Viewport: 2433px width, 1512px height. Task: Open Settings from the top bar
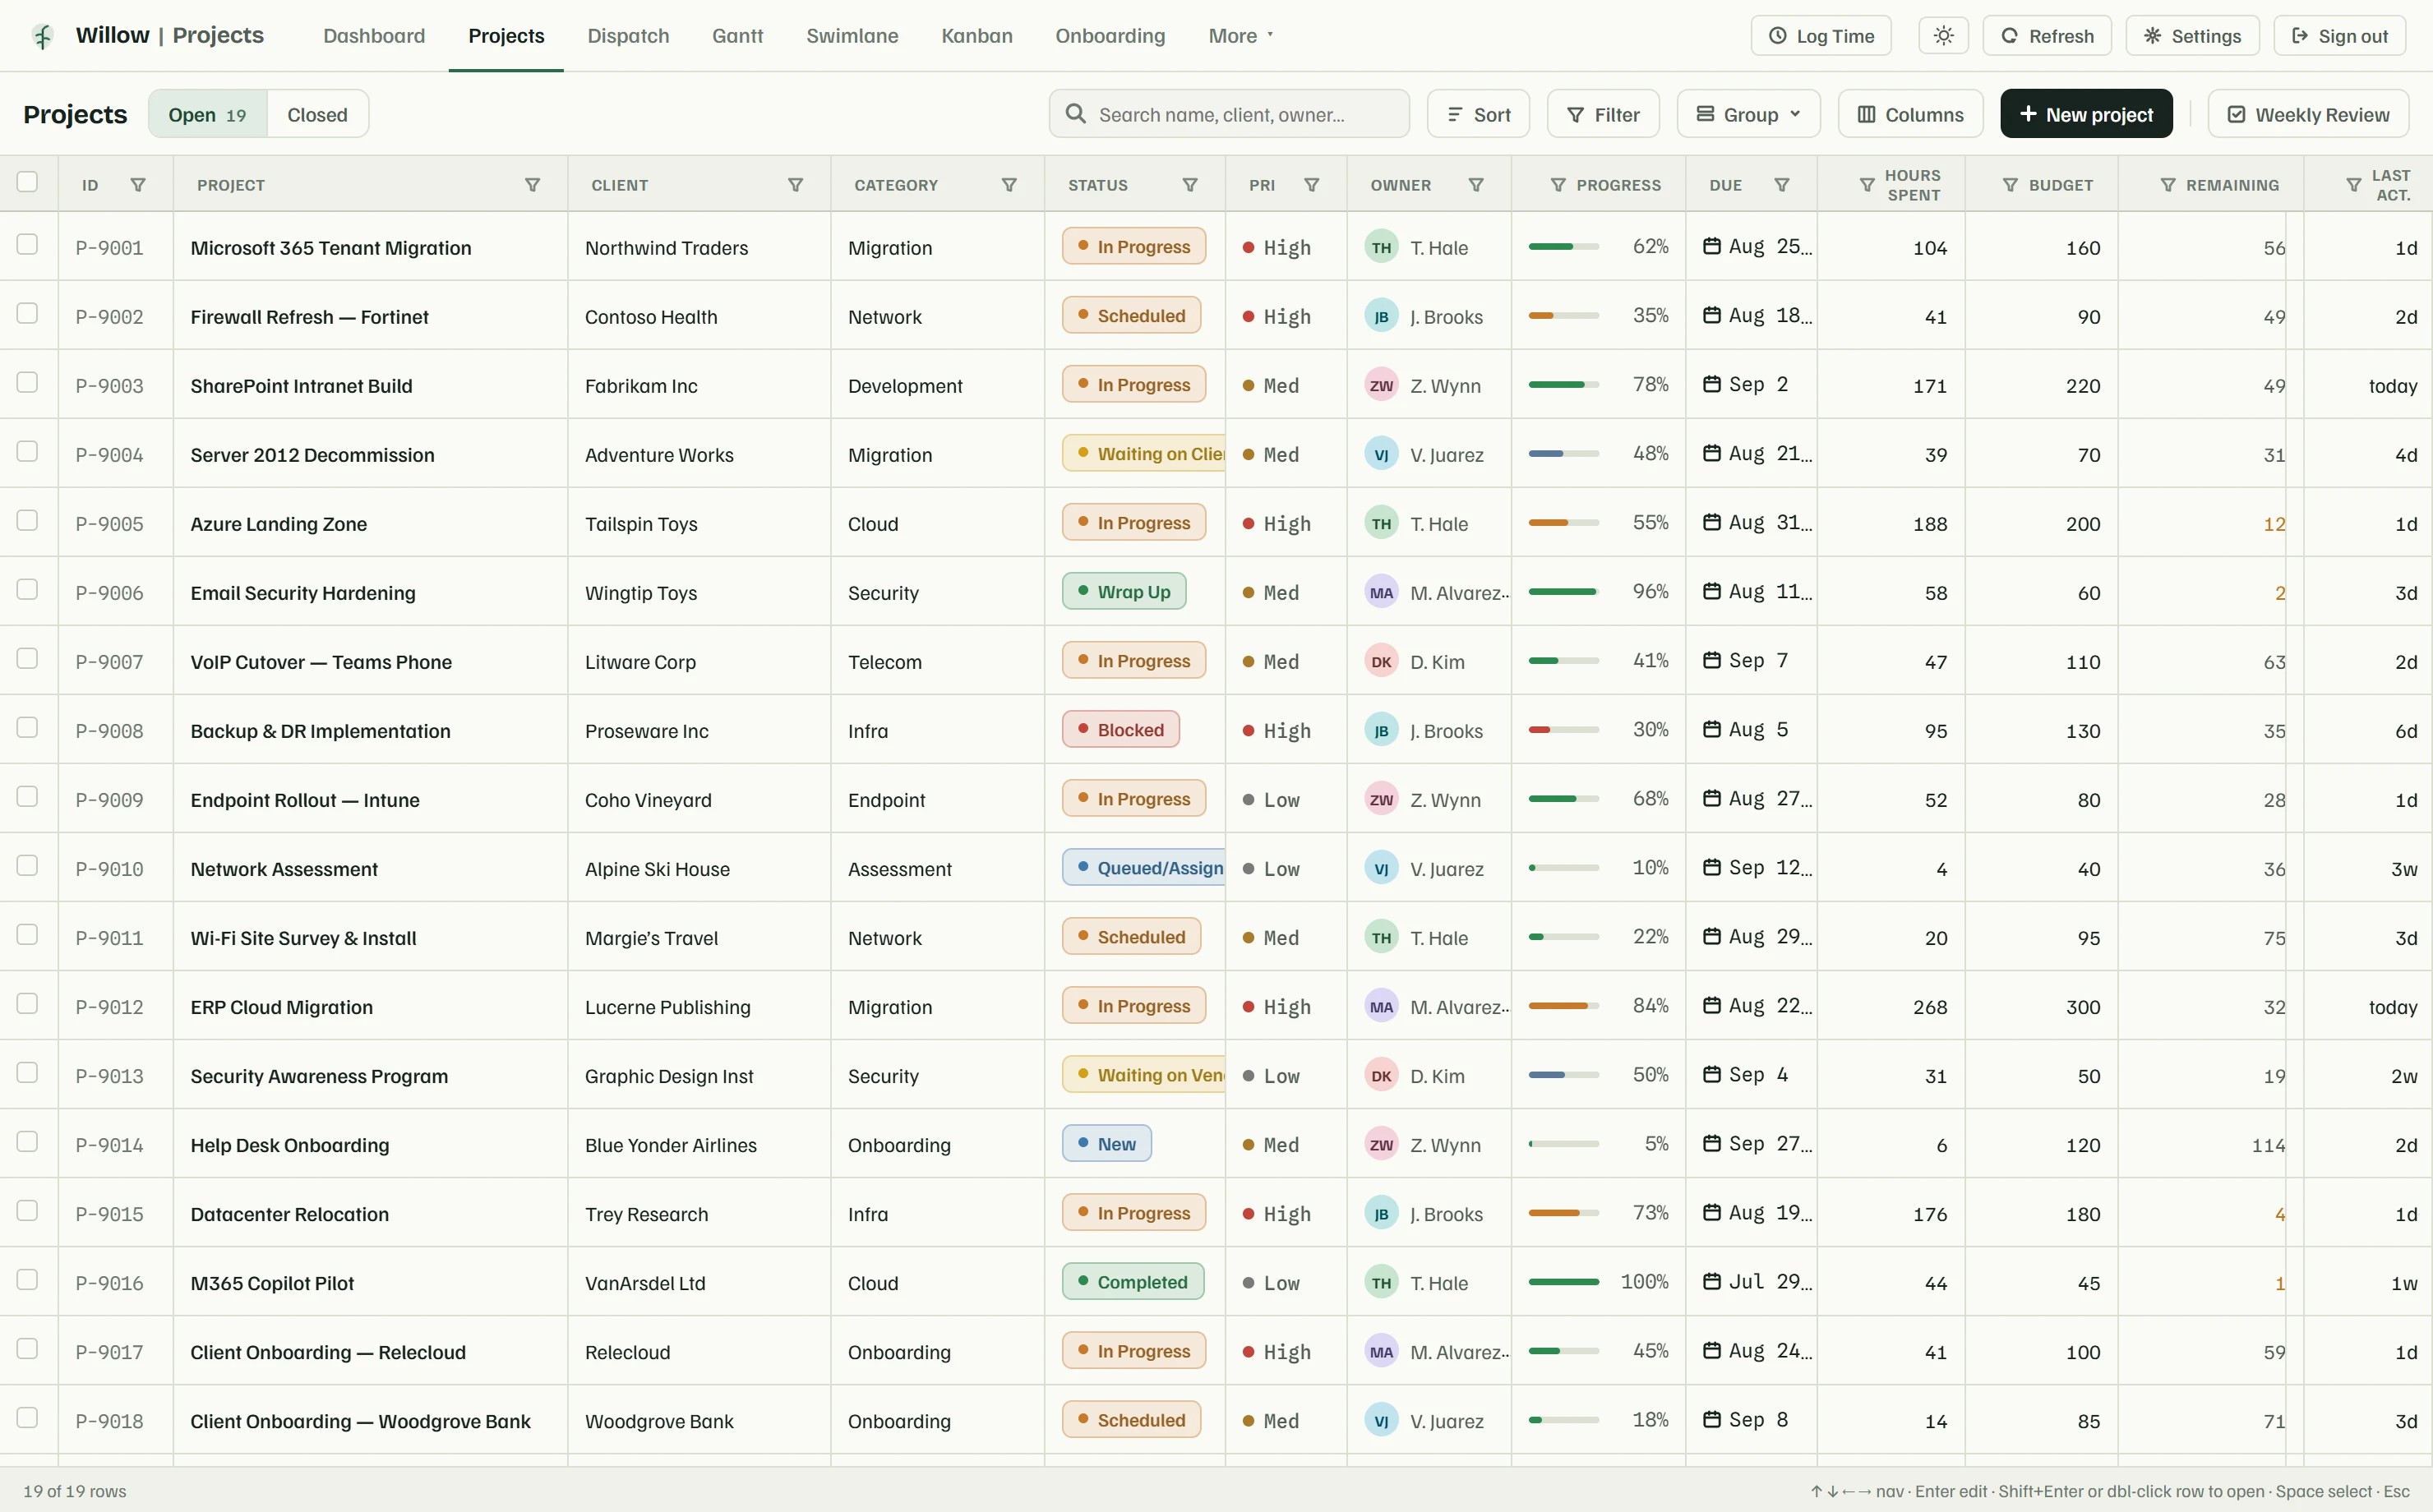[2192, 36]
